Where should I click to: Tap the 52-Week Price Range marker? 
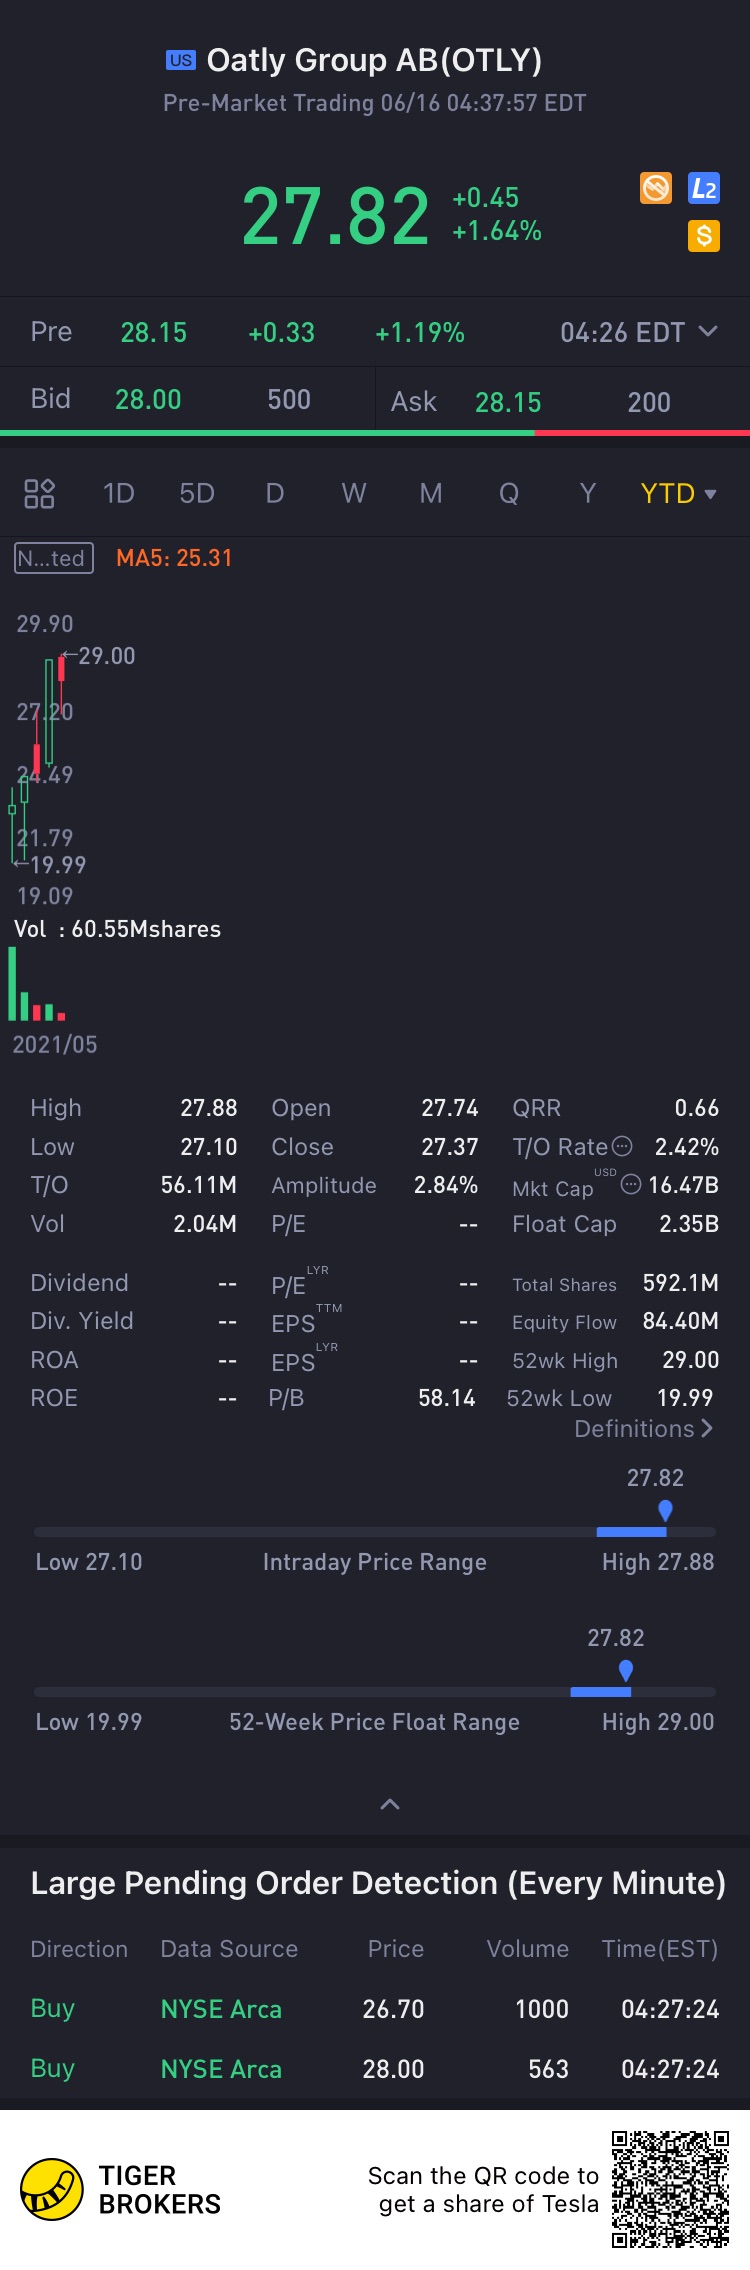click(626, 1671)
